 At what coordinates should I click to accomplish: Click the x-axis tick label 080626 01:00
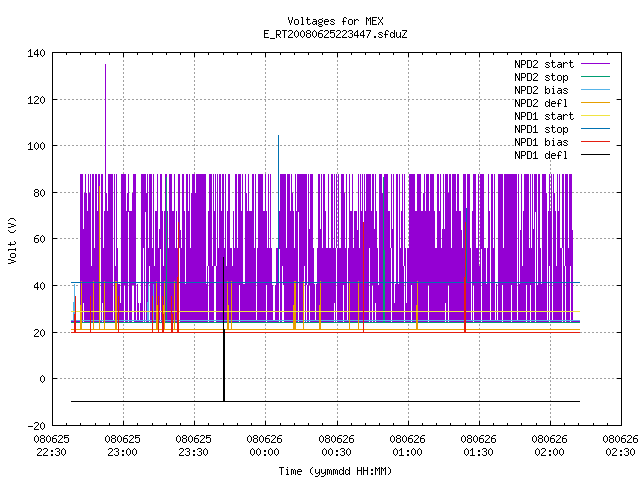pos(407,446)
